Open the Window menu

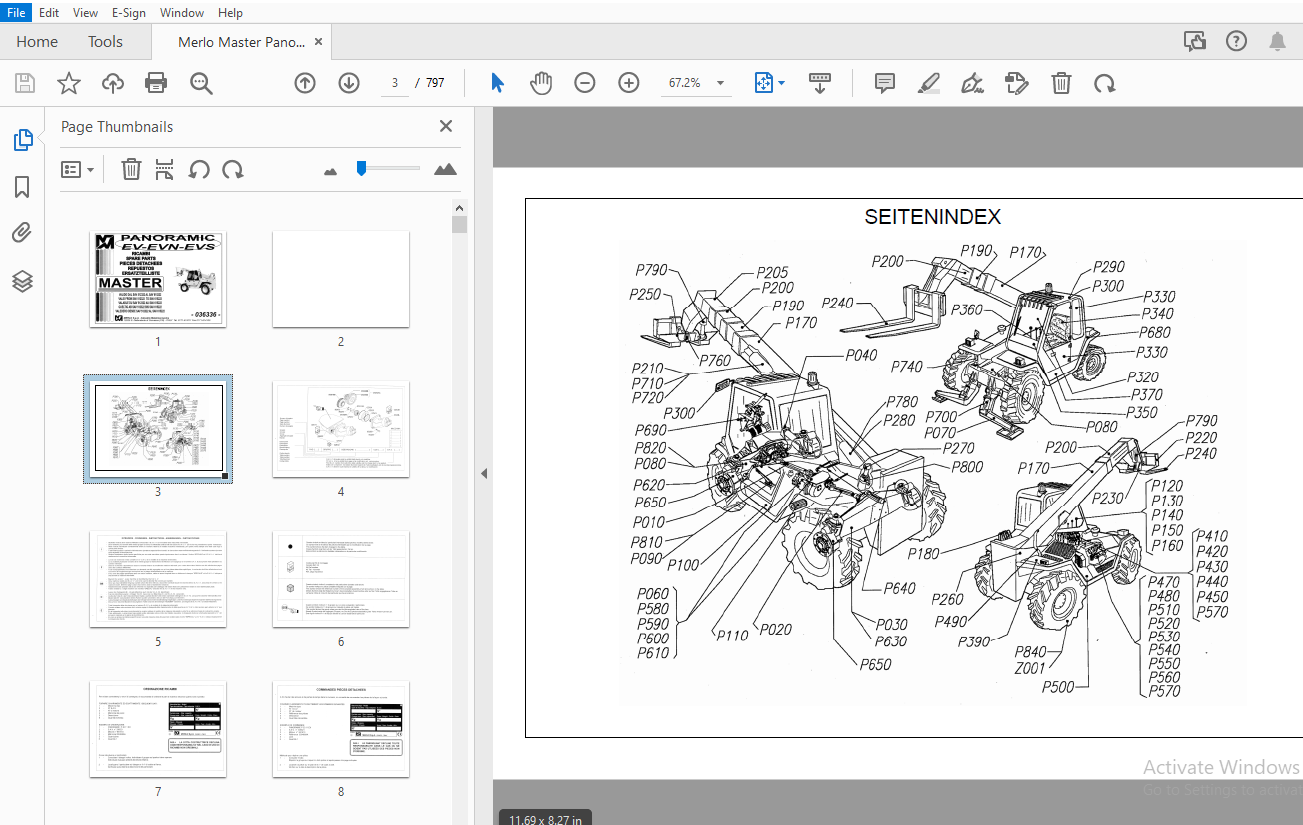pos(182,12)
